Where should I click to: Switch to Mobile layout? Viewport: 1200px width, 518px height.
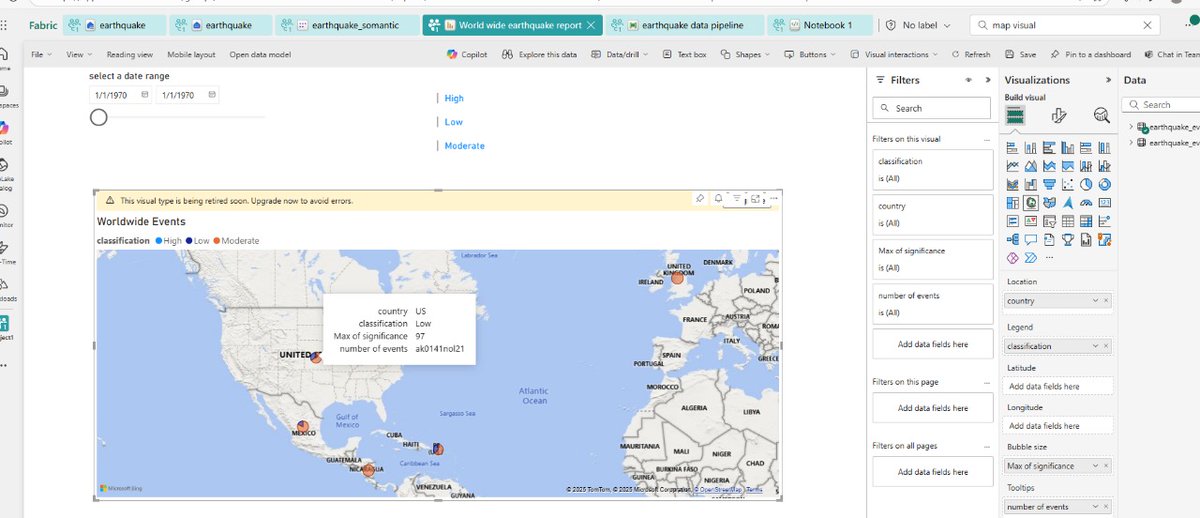[x=191, y=55]
